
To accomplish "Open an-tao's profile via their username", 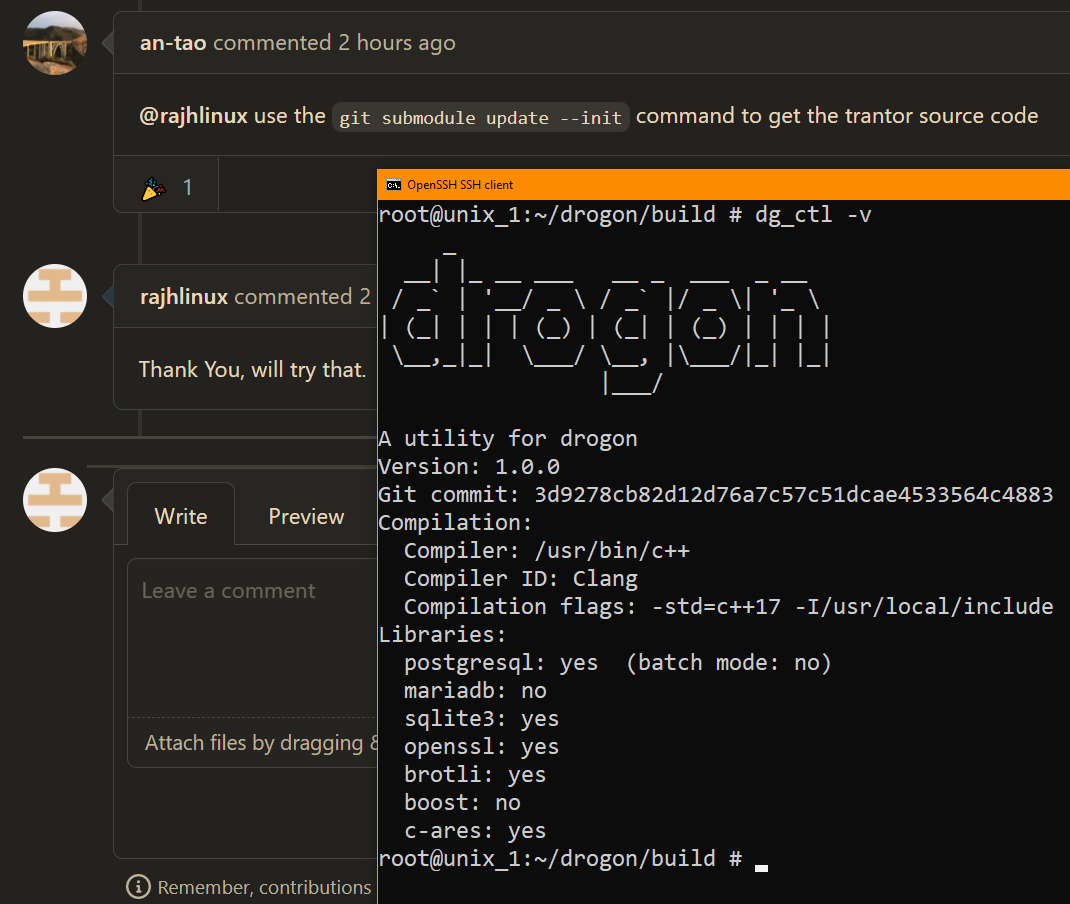I will pyautogui.click(x=172, y=43).
